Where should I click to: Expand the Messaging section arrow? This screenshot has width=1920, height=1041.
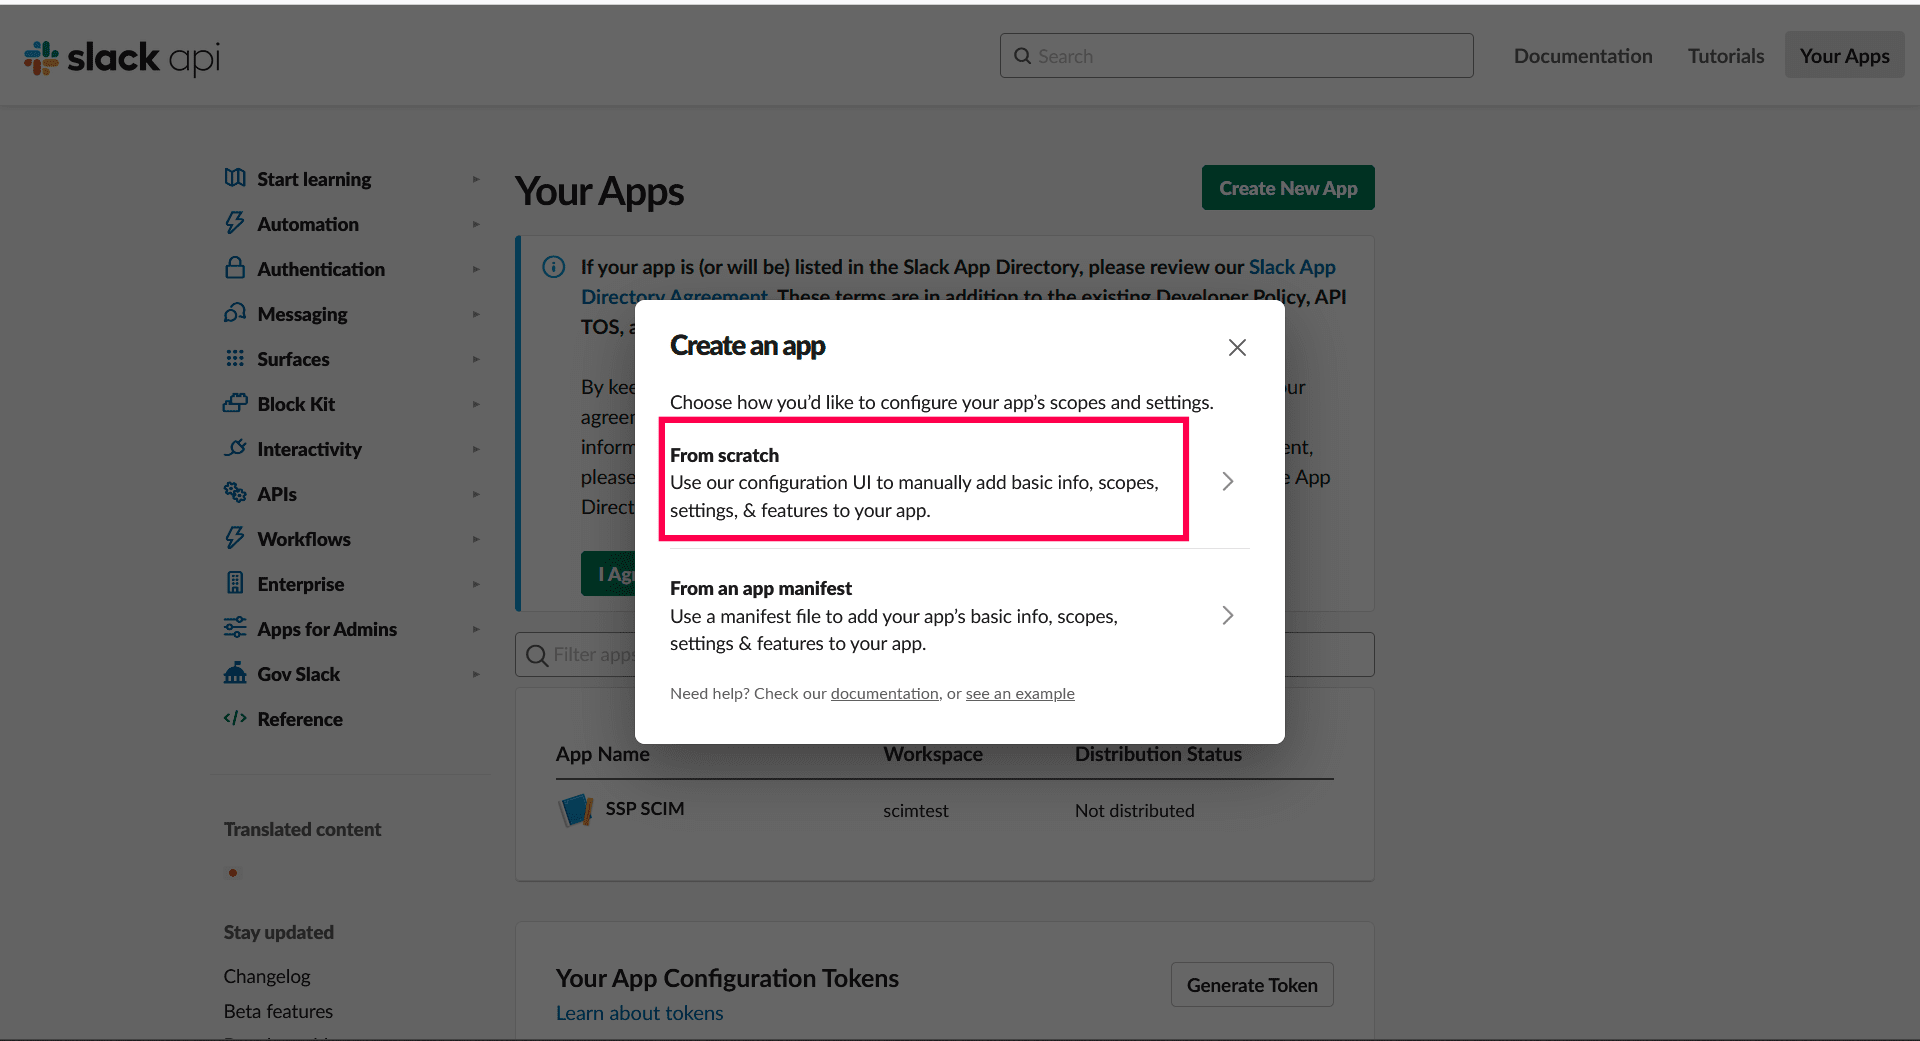pyautogui.click(x=476, y=314)
